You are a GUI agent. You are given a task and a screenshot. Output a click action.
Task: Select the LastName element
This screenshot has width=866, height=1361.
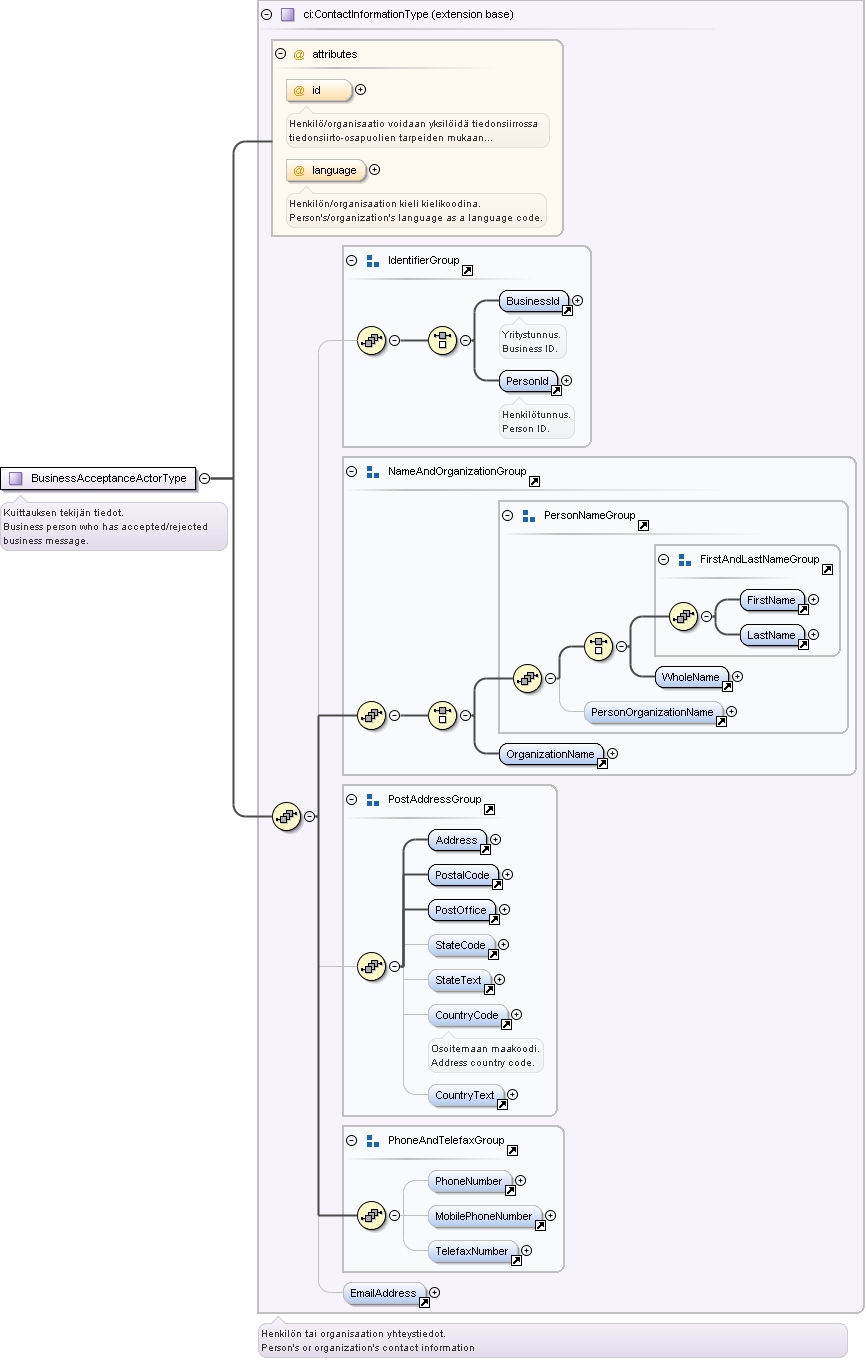tap(772, 635)
